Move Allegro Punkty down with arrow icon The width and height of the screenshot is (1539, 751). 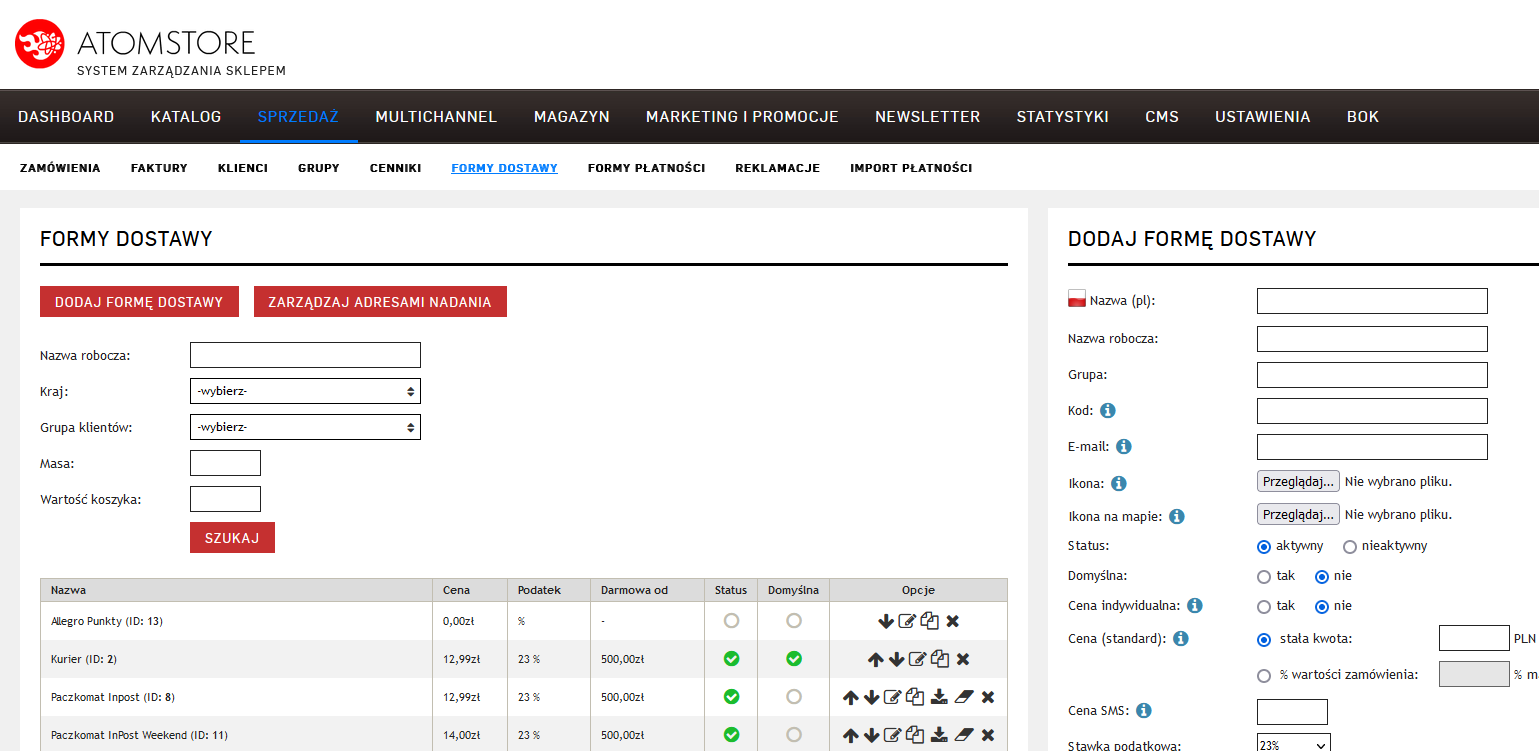[885, 621]
